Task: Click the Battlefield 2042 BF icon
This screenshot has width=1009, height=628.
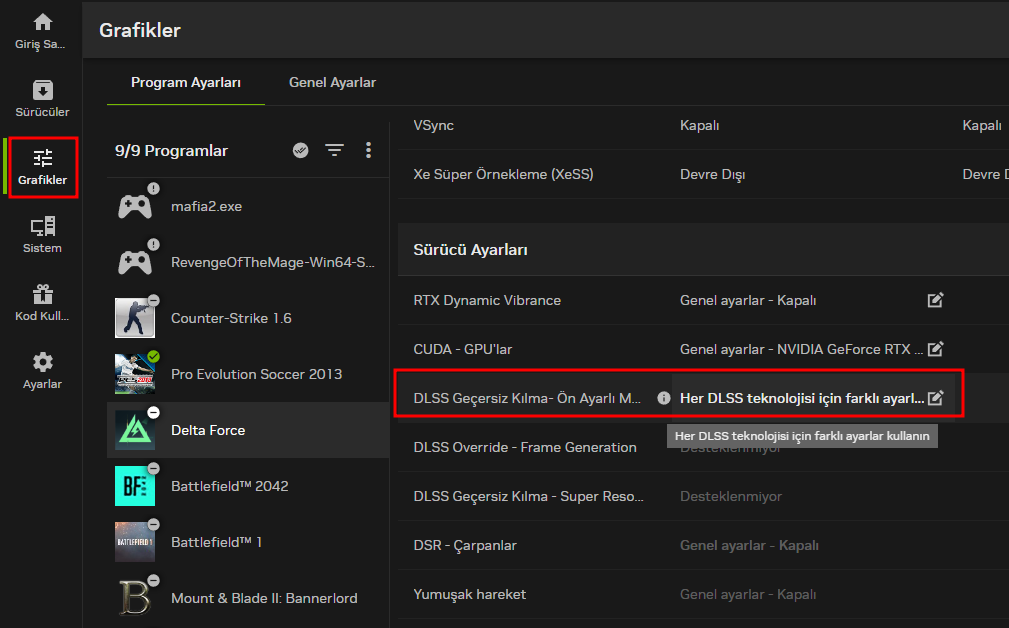Action: tap(134, 486)
